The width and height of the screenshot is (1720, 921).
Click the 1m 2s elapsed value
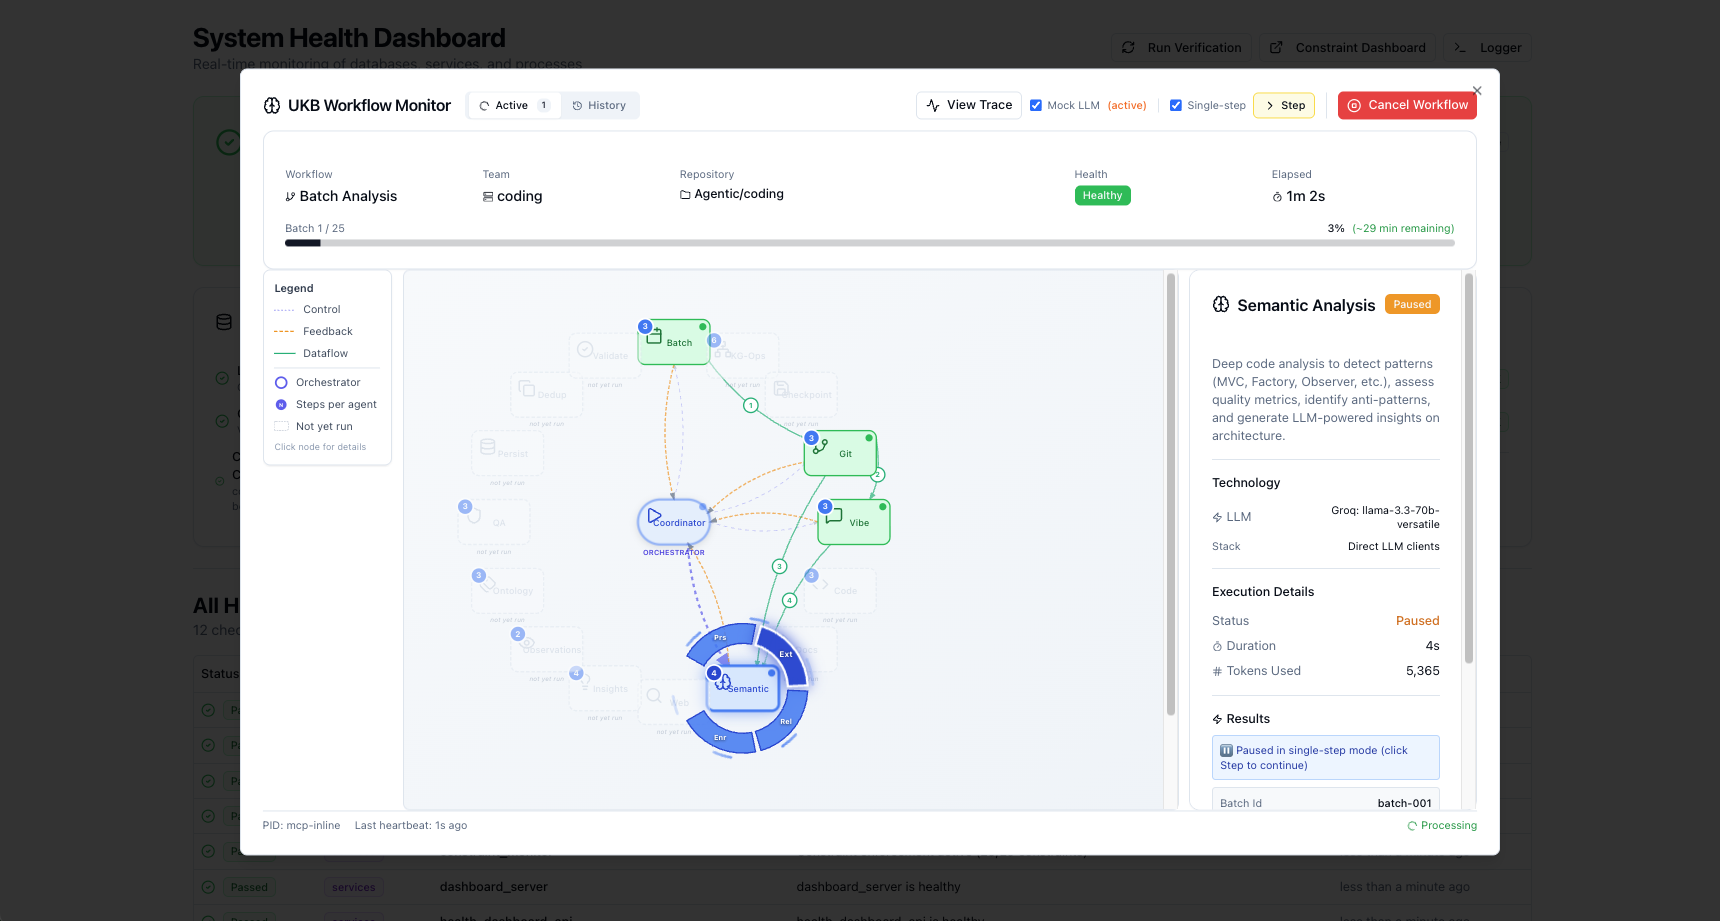1305,196
